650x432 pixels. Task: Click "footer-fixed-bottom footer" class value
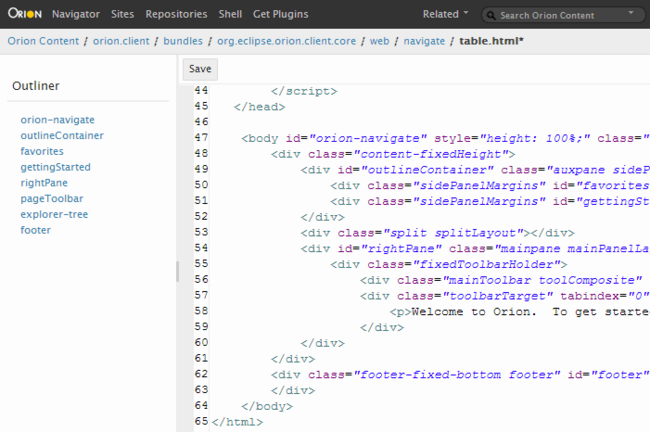457,375
